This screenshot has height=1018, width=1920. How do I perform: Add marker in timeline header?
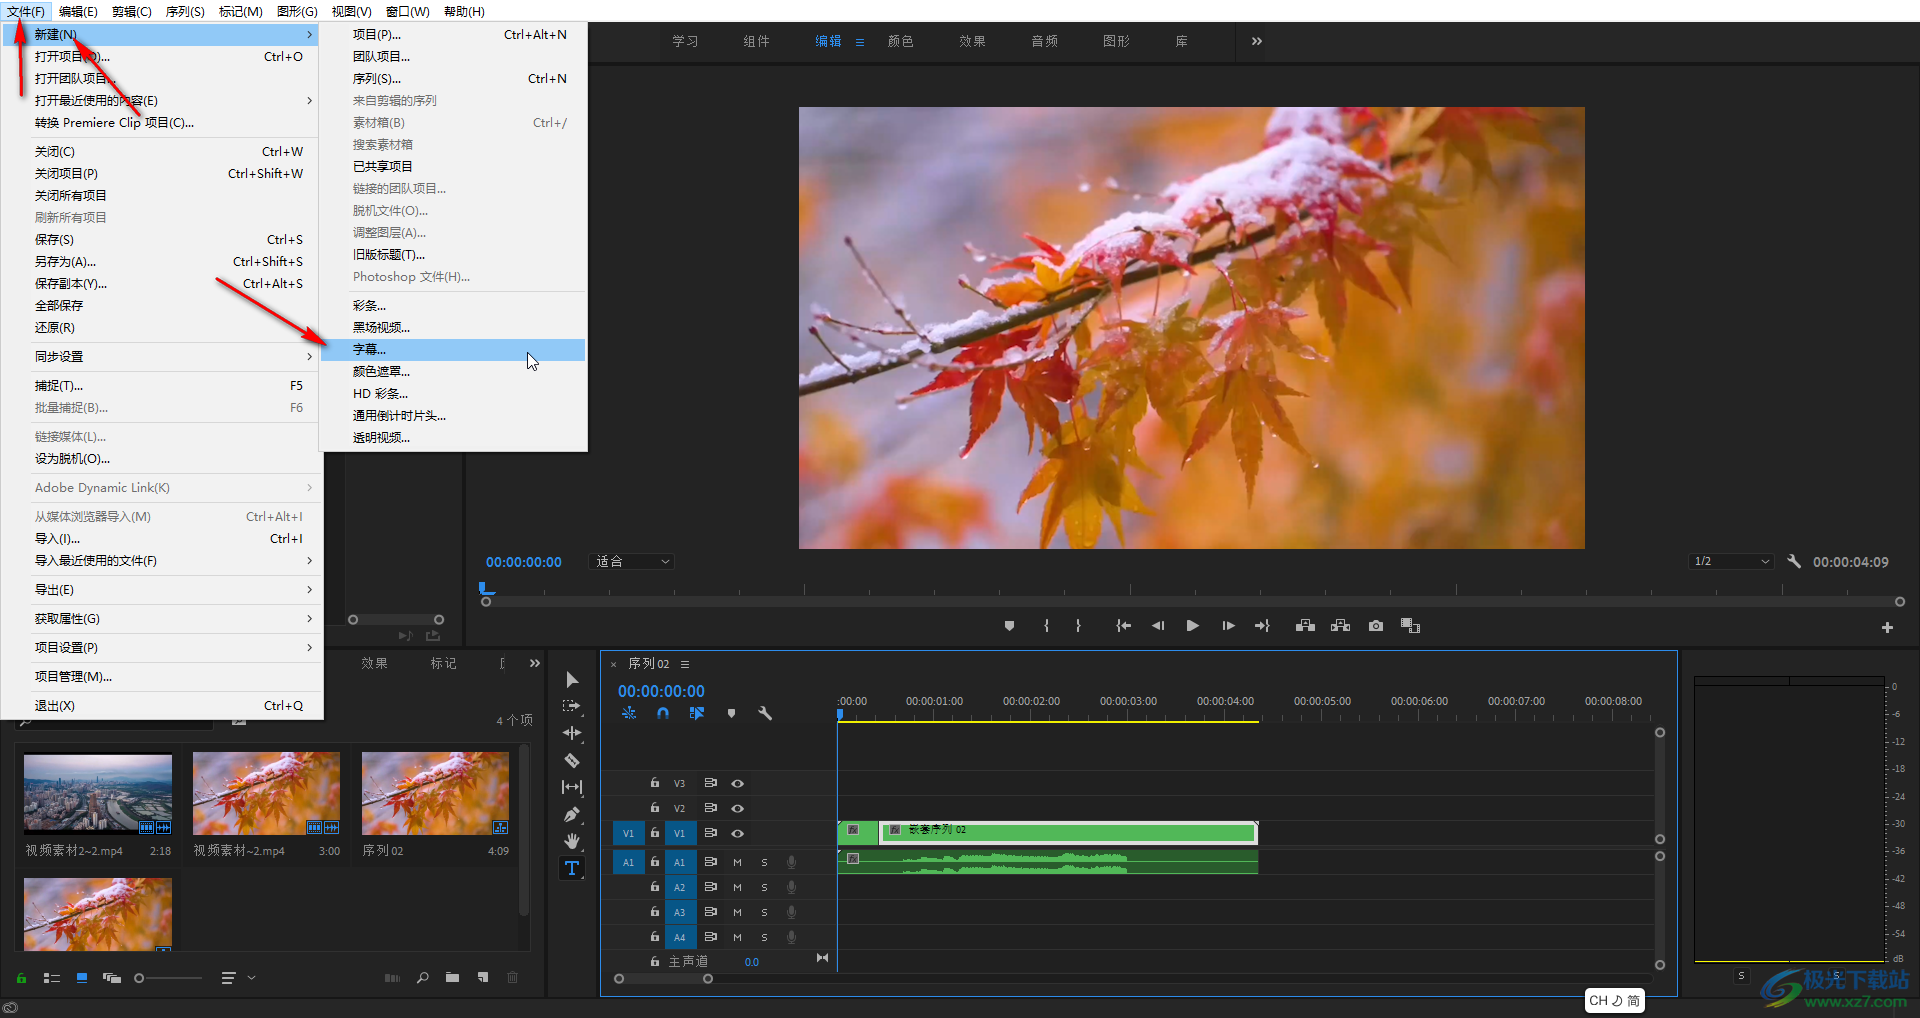click(731, 714)
